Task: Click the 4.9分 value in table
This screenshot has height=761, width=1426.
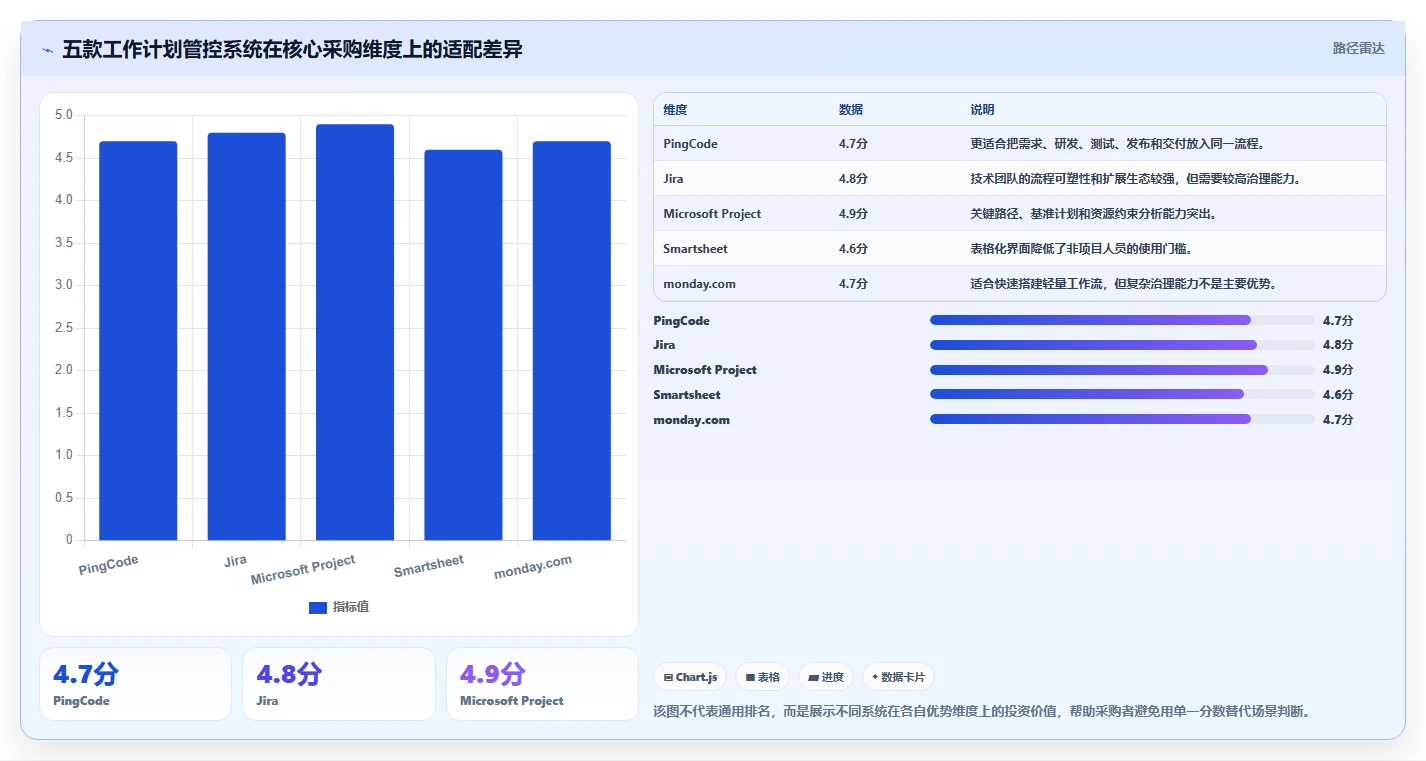Action: [853, 214]
